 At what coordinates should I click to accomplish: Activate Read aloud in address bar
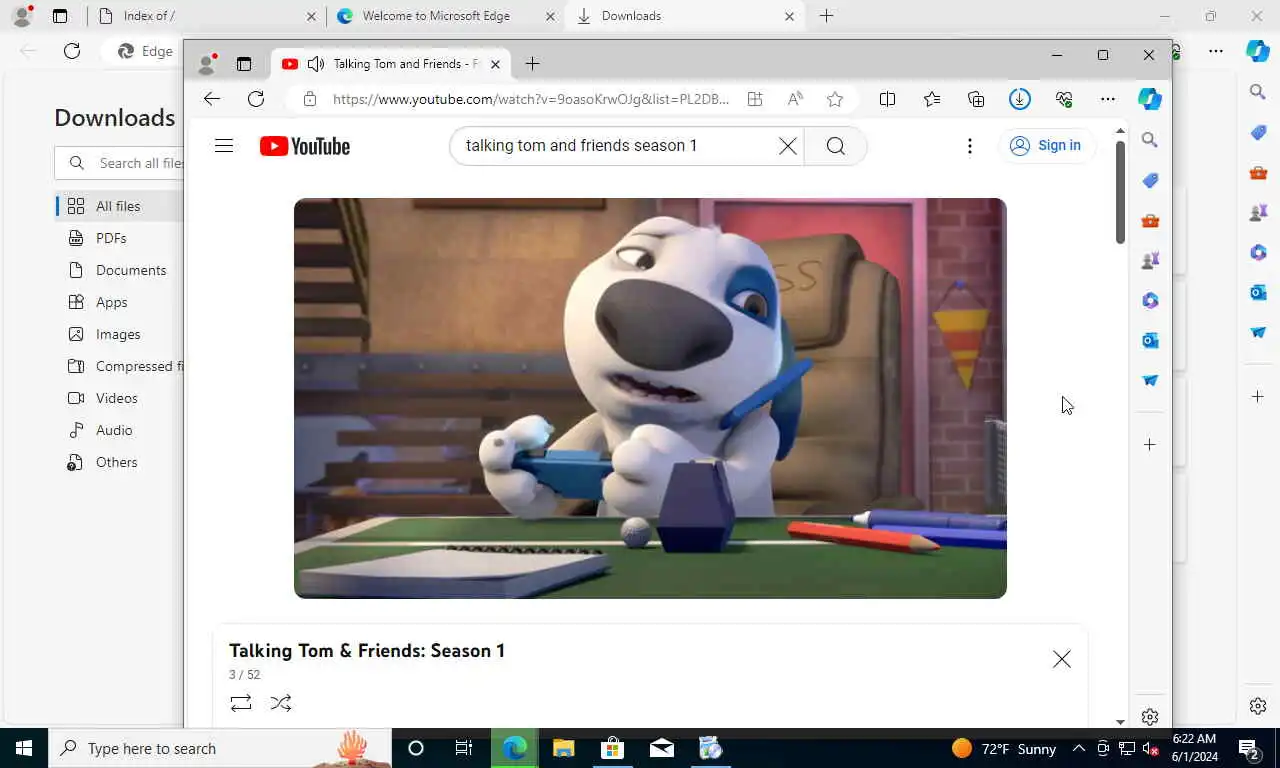(x=795, y=99)
